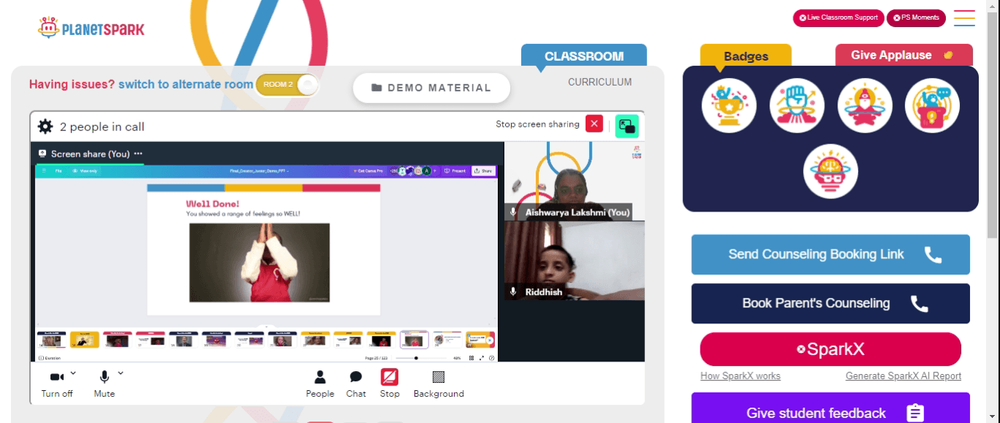Open the People panel icon
The image size is (1000, 423).
(320, 377)
